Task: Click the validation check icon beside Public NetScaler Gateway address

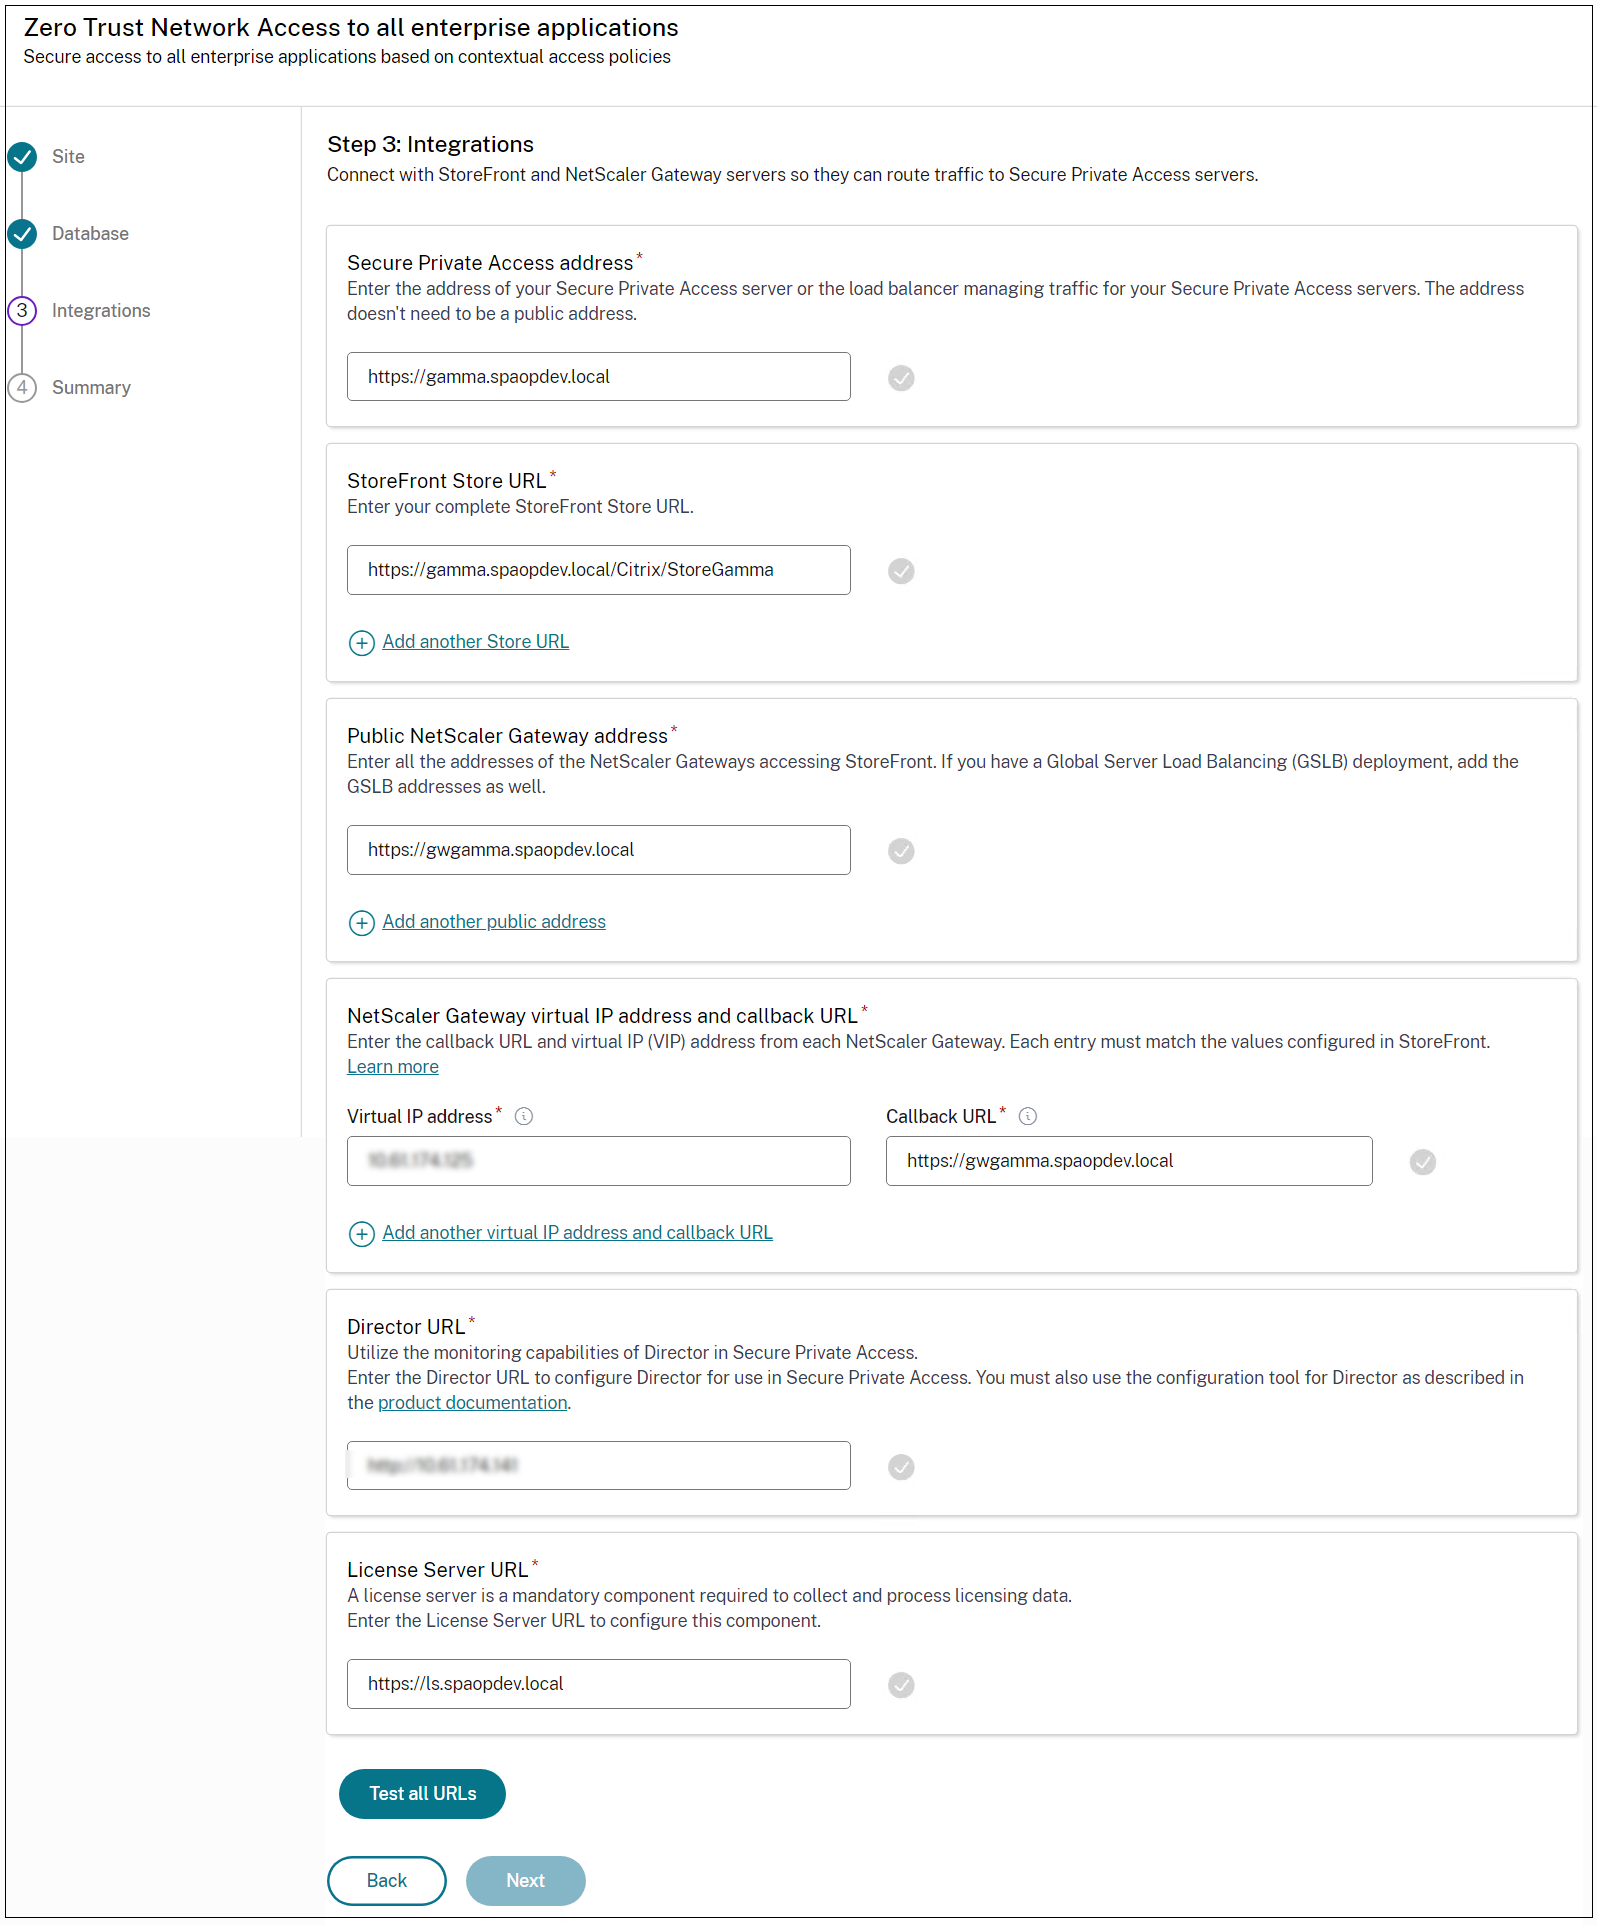Action: click(901, 851)
